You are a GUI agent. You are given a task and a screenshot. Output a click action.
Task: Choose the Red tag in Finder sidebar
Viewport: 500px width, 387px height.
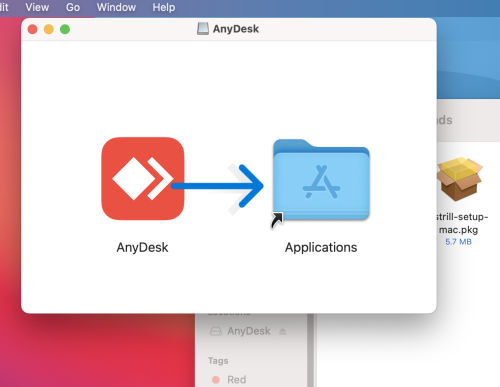229,379
